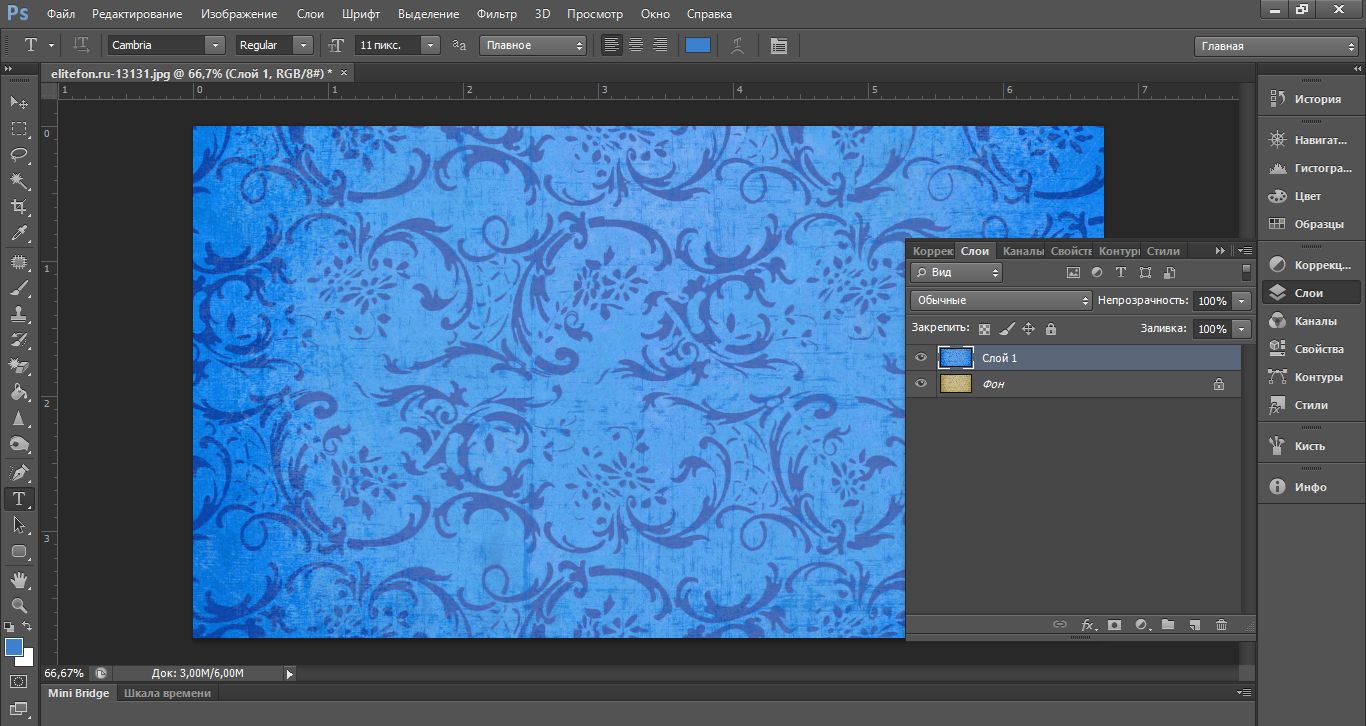Open the character and paragraph panels
The image size is (1366, 726).
[779, 45]
